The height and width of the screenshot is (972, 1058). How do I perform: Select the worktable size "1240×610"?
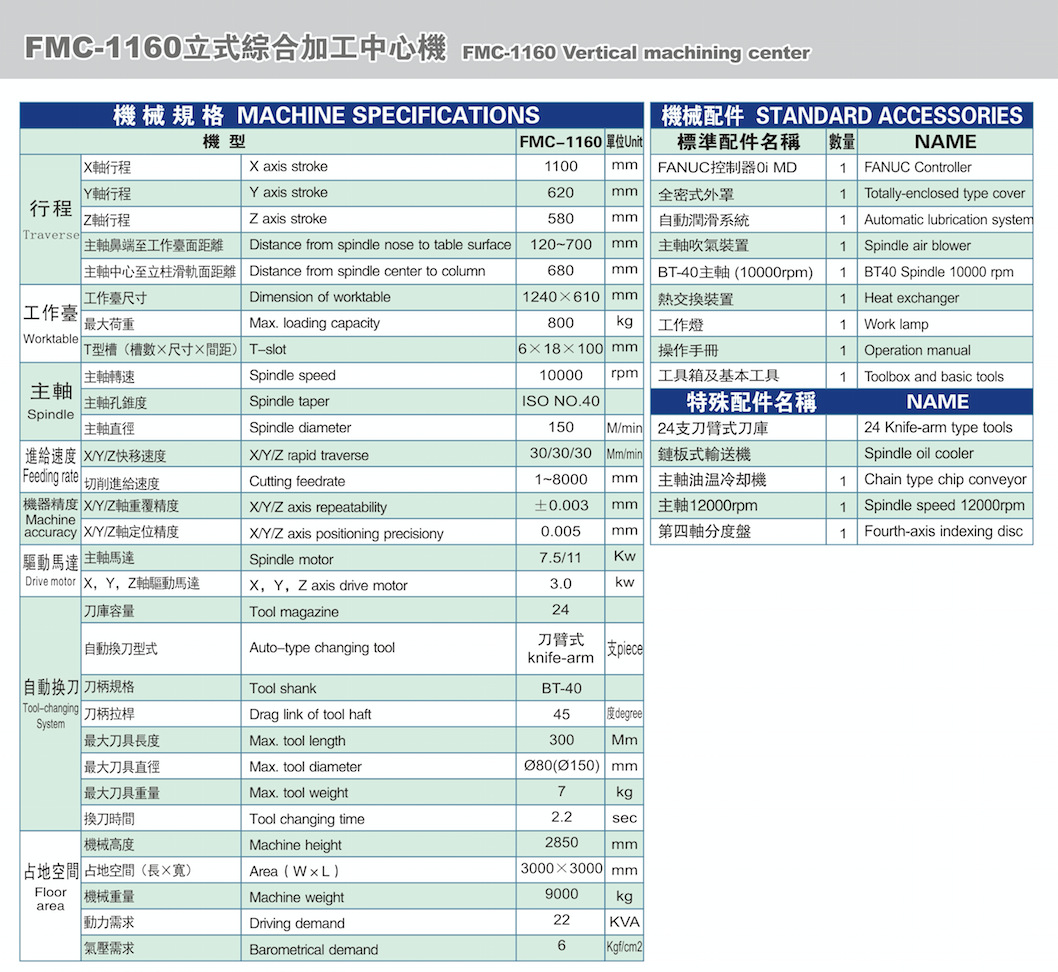click(561, 297)
